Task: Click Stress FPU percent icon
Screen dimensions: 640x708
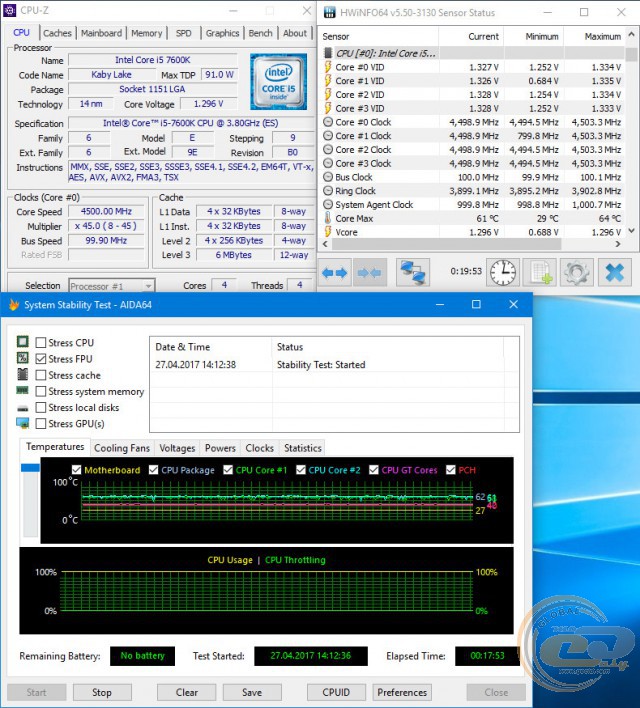Action: point(23,358)
